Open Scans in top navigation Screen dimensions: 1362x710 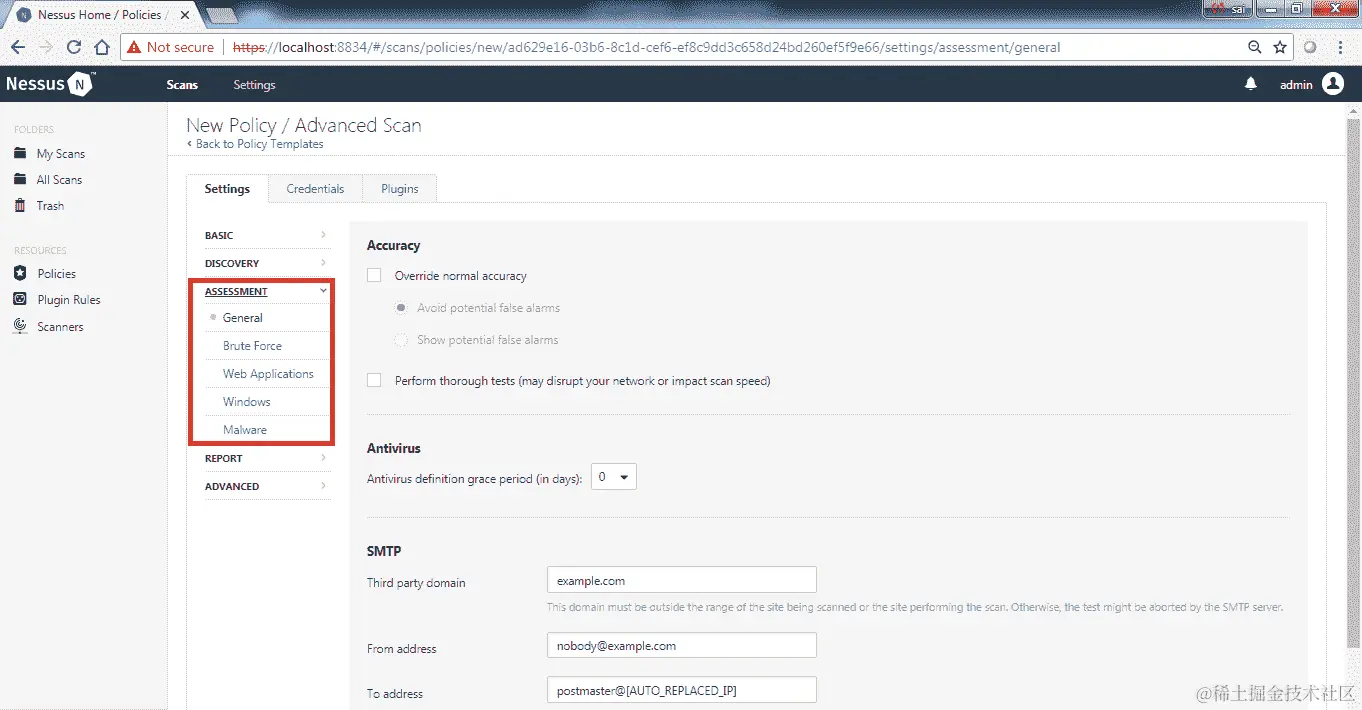click(x=182, y=85)
